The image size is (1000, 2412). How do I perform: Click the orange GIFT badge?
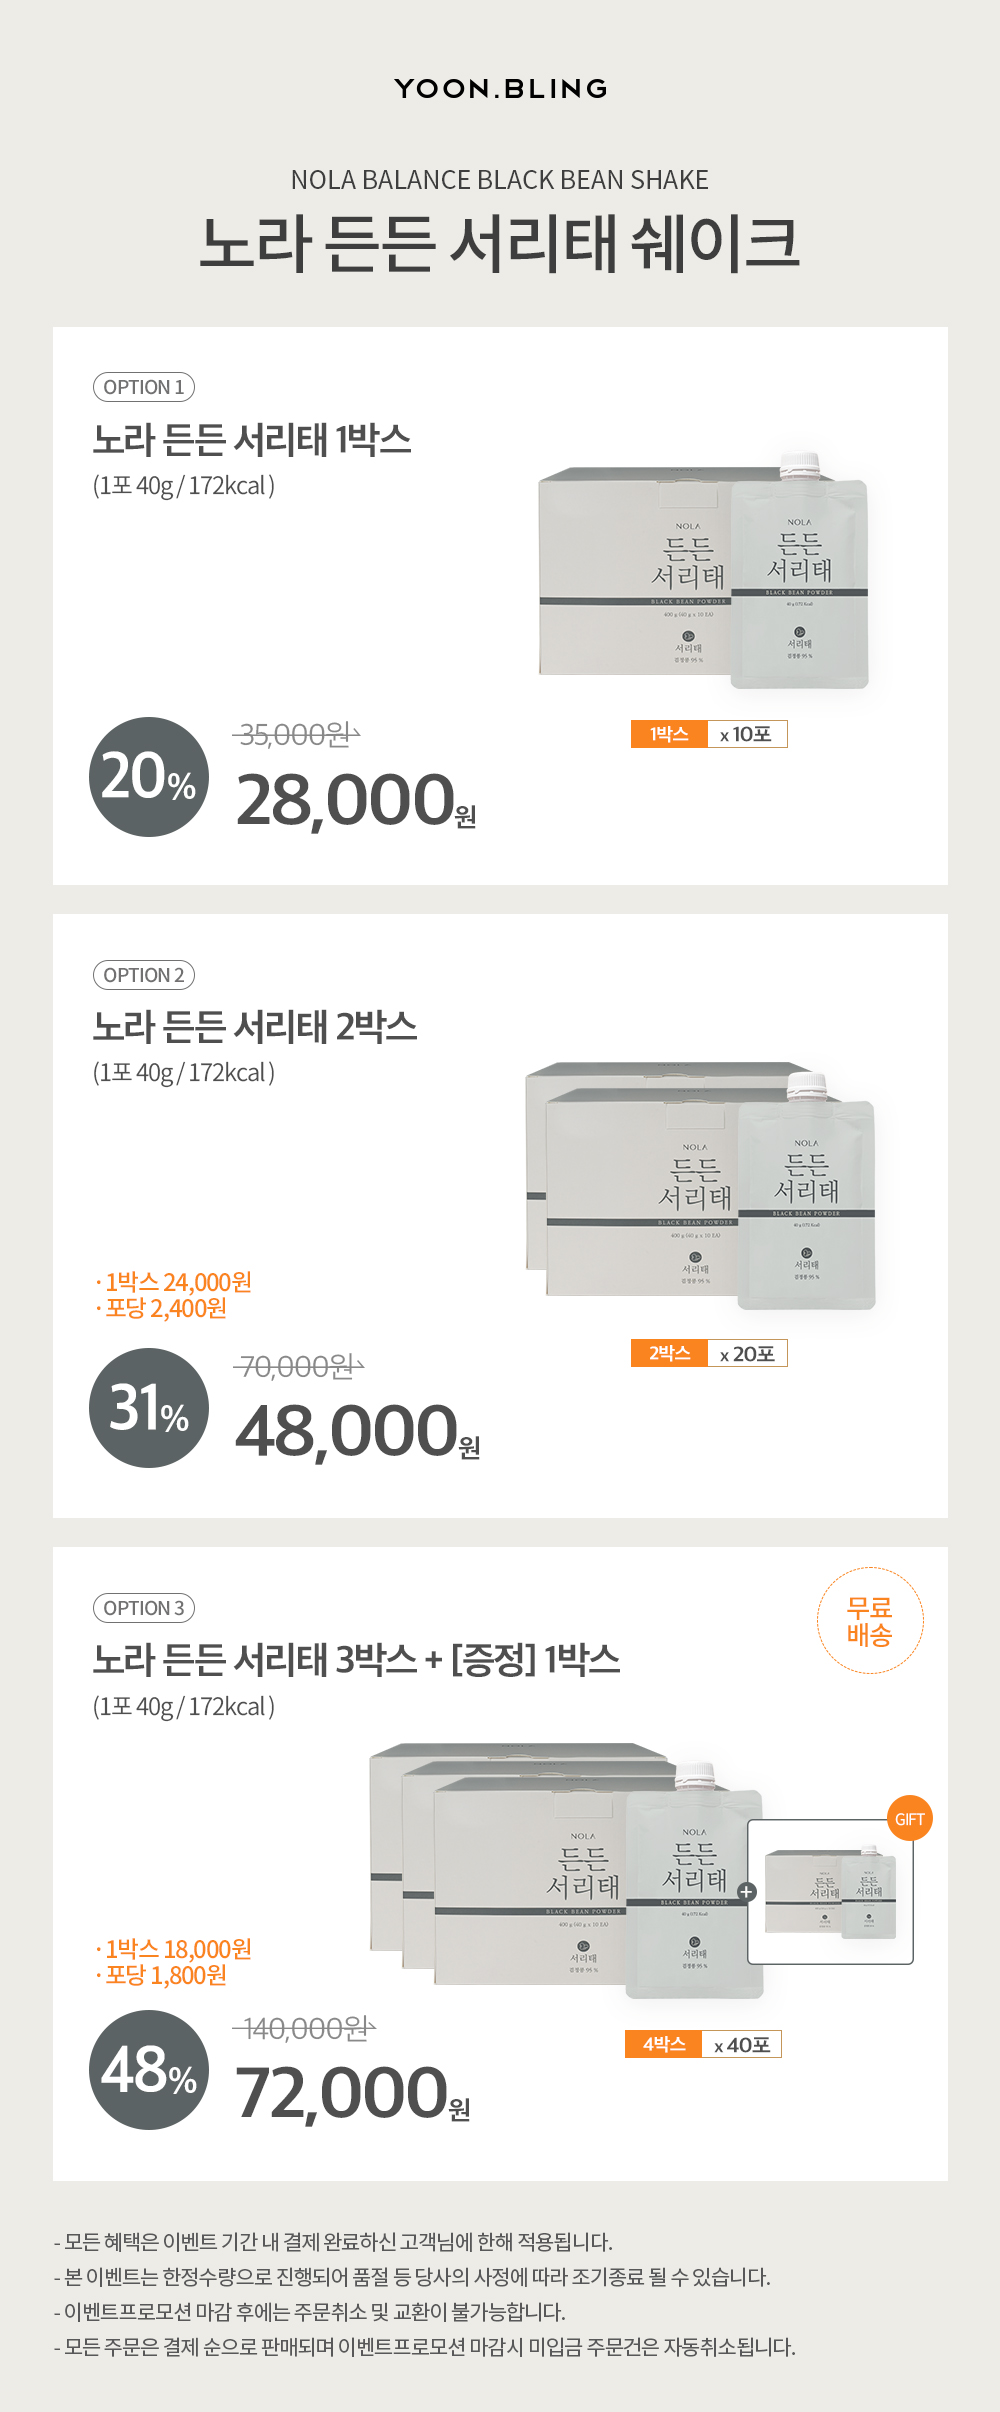910,1819
